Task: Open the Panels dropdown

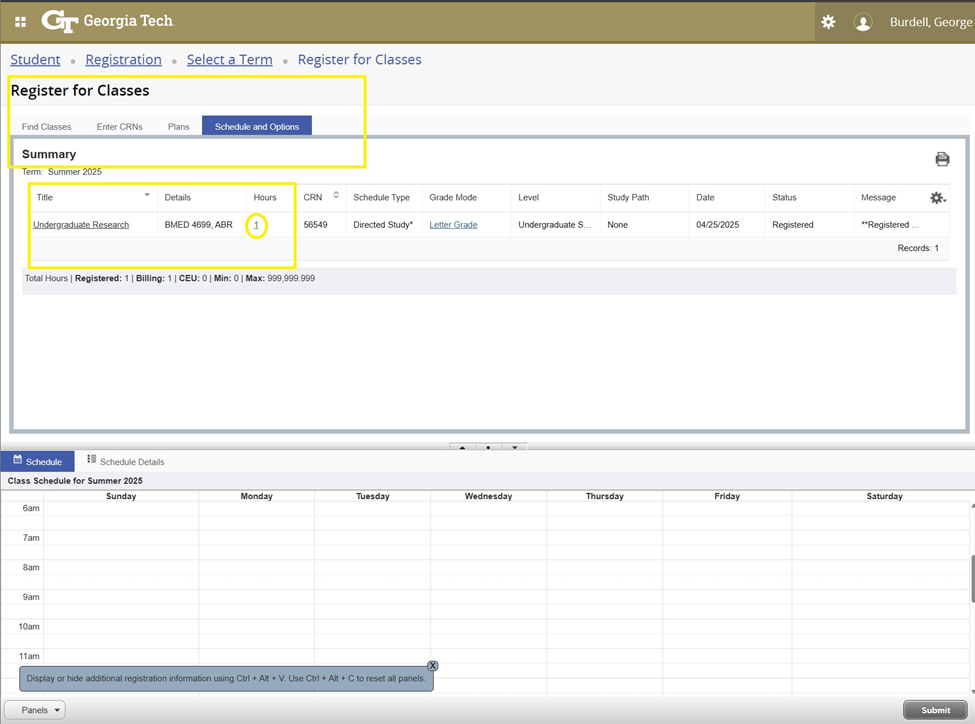Action: click(41, 710)
